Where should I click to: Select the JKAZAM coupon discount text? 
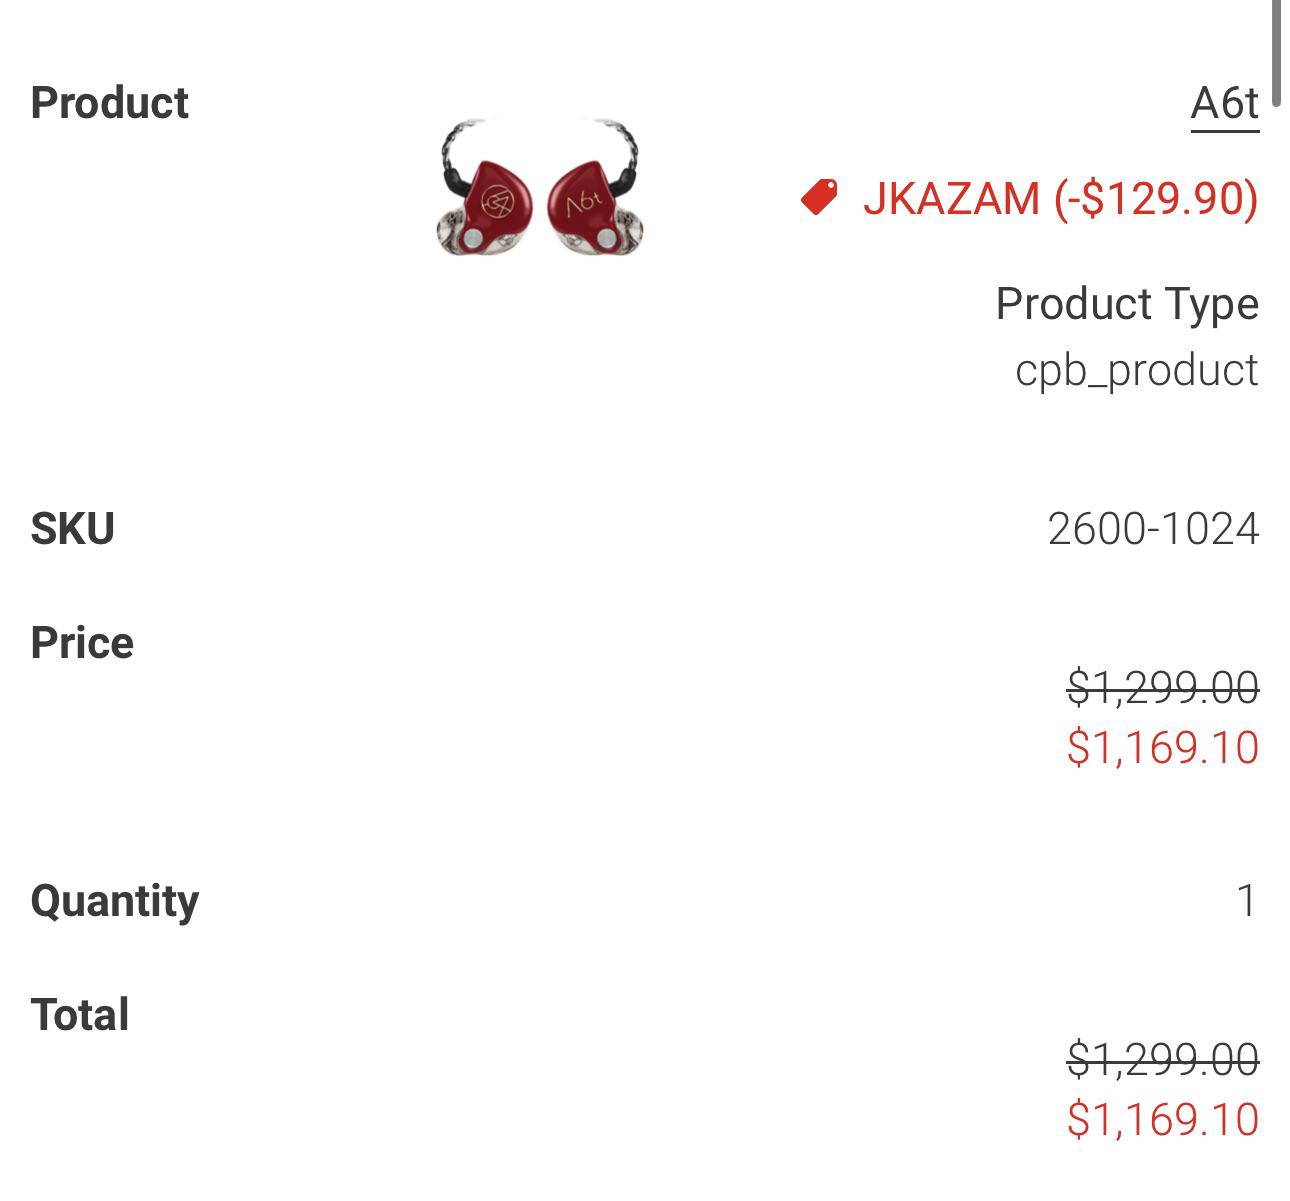pyautogui.click(x=1060, y=198)
